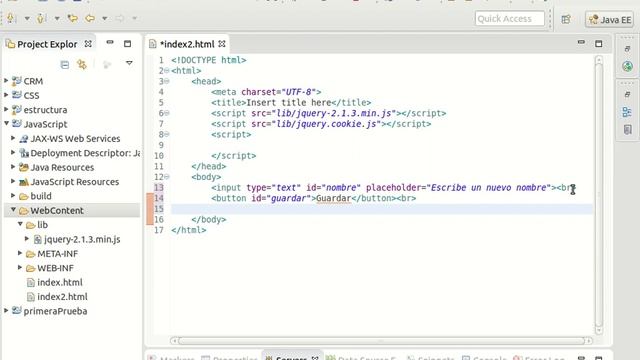Expand the build folder

(x=13, y=196)
